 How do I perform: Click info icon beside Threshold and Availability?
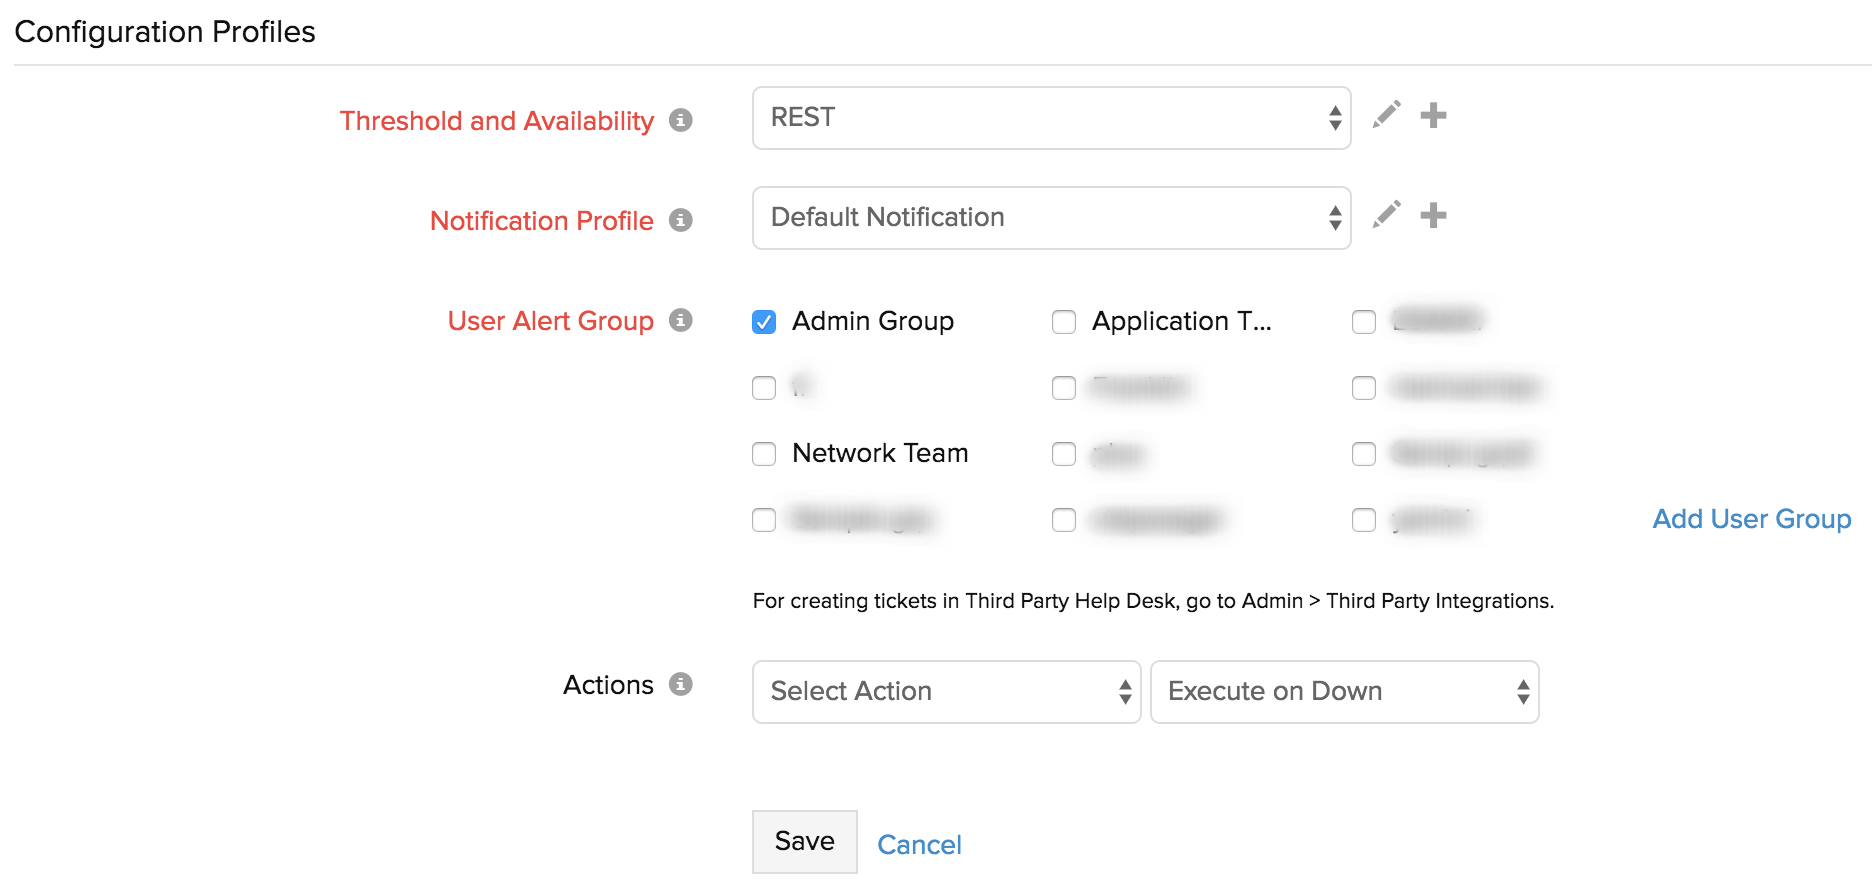tap(681, 120)
